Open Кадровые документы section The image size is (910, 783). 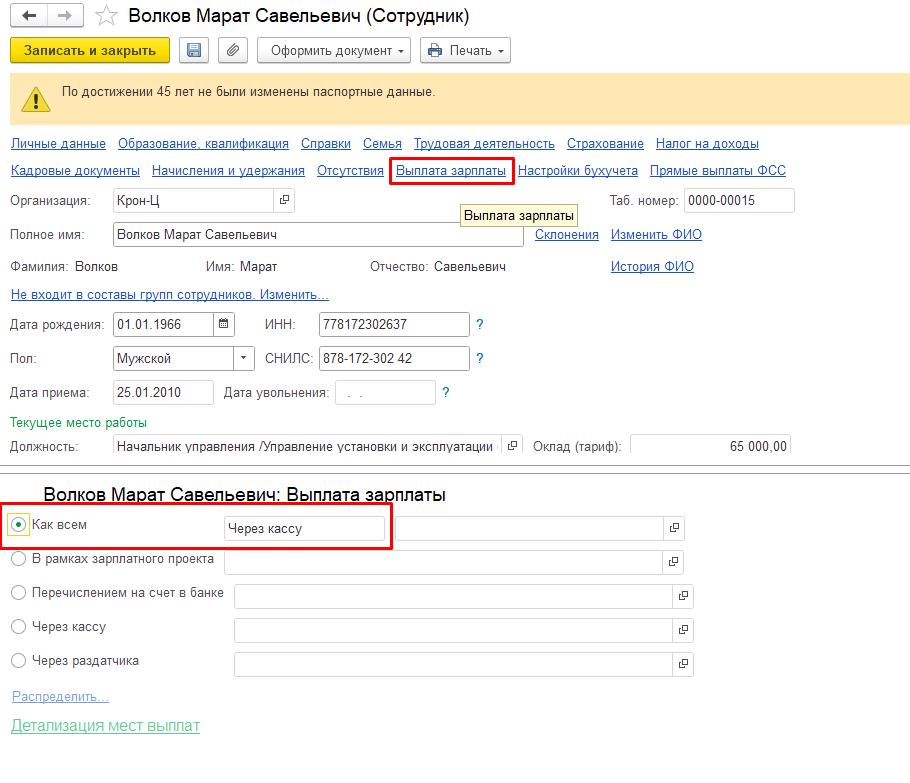coord(75,171)
